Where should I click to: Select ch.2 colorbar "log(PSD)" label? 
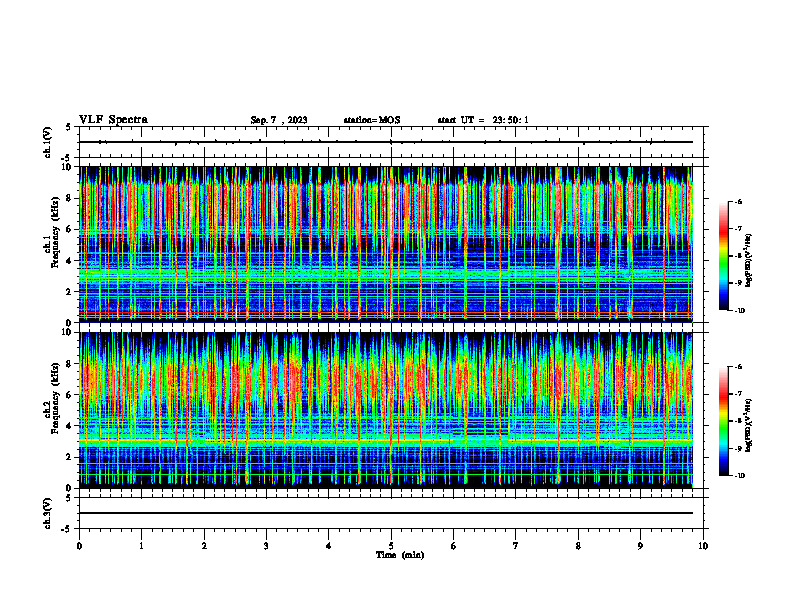tap(748, 425)
